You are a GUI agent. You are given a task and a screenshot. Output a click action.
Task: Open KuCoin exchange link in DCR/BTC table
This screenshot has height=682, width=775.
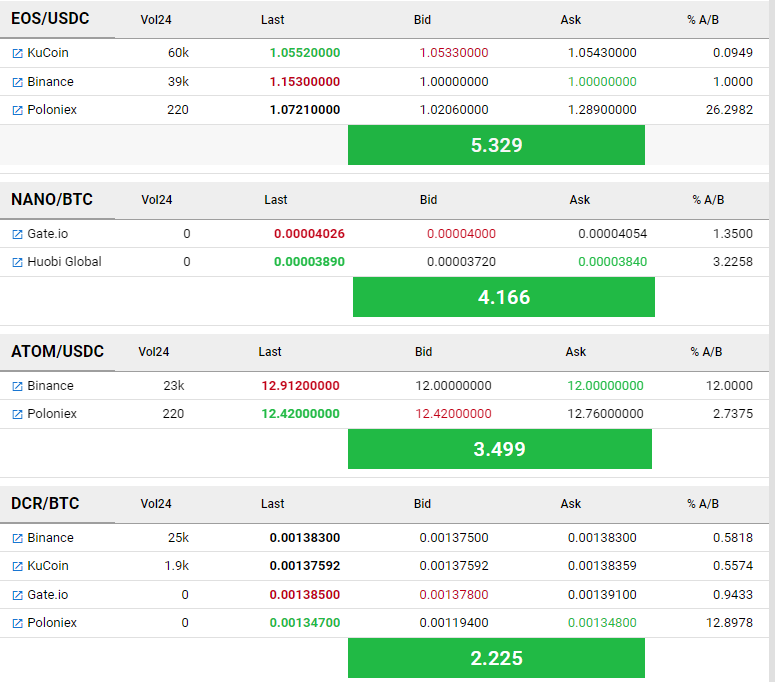(x=48, y=565)
